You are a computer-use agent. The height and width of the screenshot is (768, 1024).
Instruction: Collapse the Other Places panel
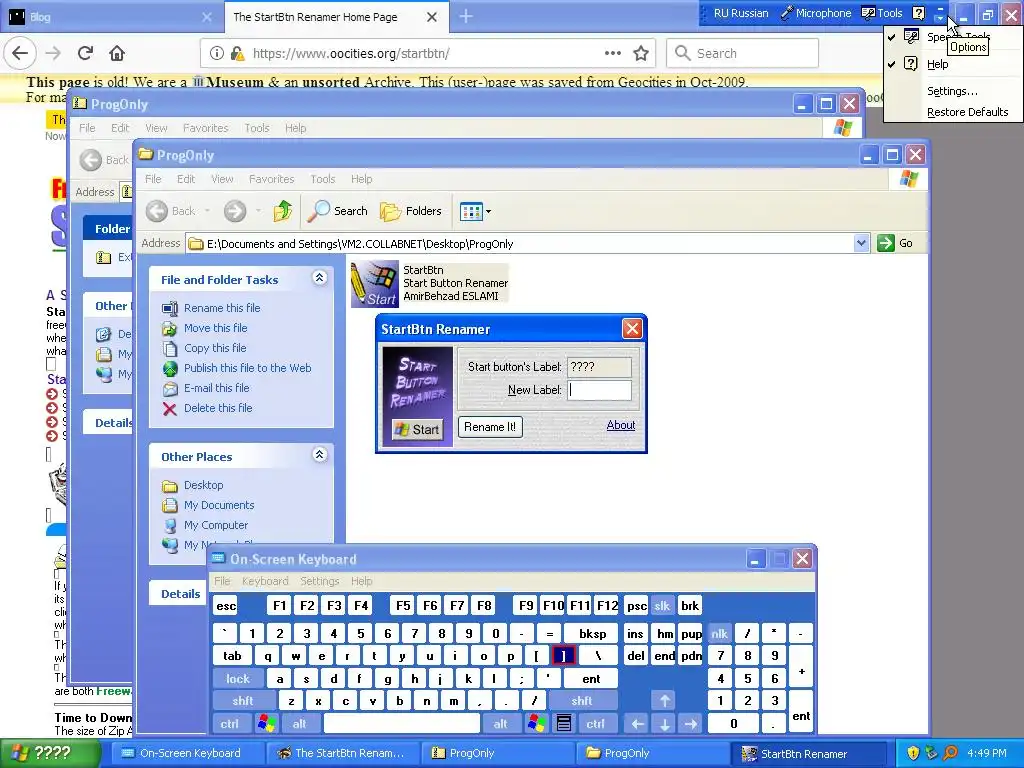(x=319, y=455)
